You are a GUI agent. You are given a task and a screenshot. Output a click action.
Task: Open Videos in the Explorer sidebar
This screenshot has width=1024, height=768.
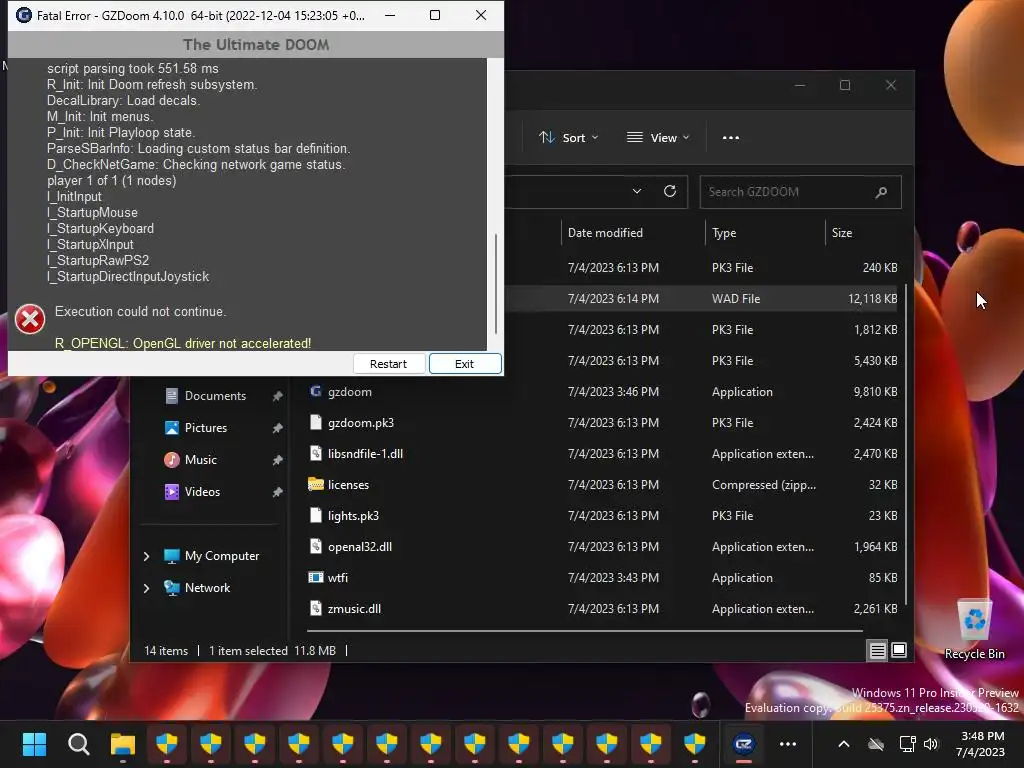click(202, 492)
